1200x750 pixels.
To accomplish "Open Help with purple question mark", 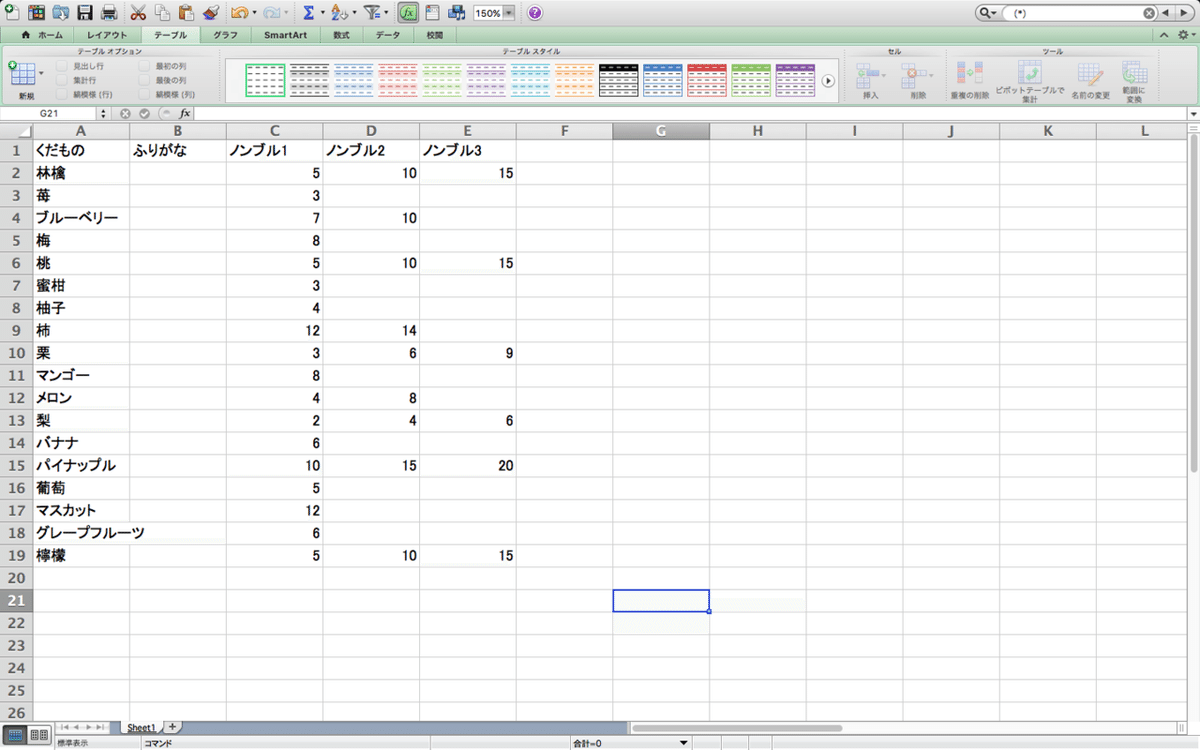I will pos(535,13).
